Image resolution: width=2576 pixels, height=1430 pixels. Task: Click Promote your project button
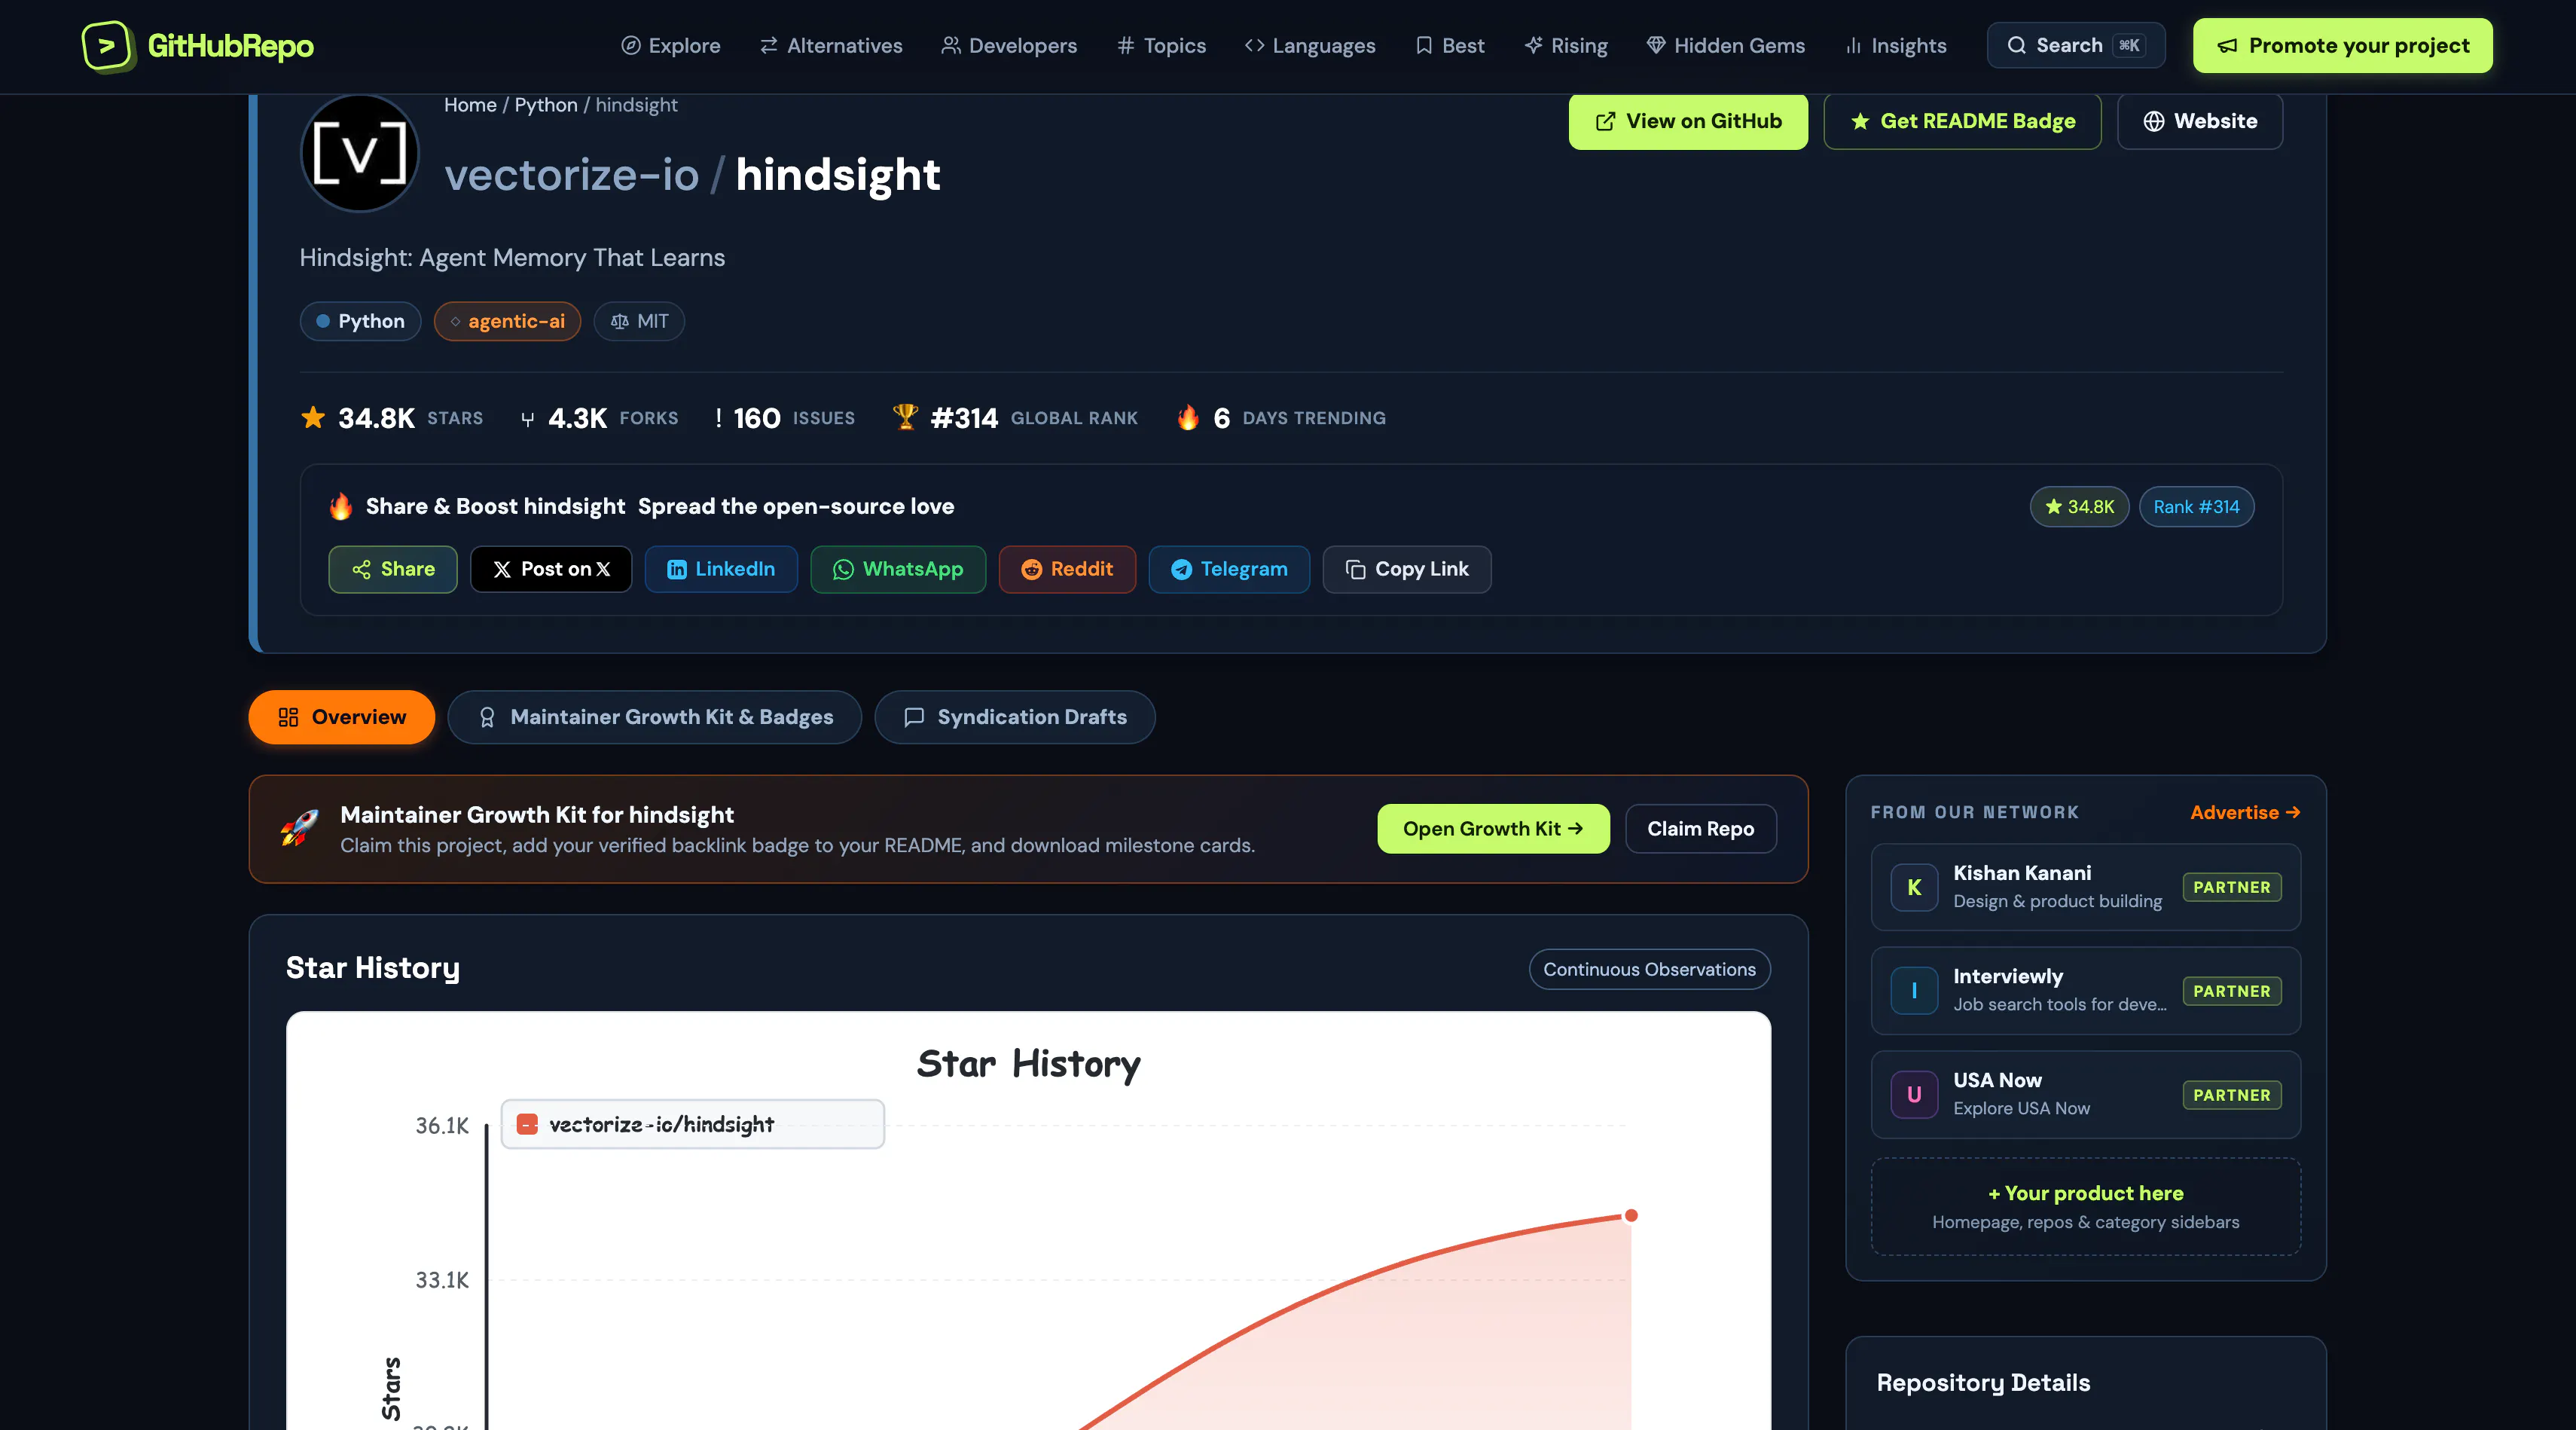[x=2342, y=46]
